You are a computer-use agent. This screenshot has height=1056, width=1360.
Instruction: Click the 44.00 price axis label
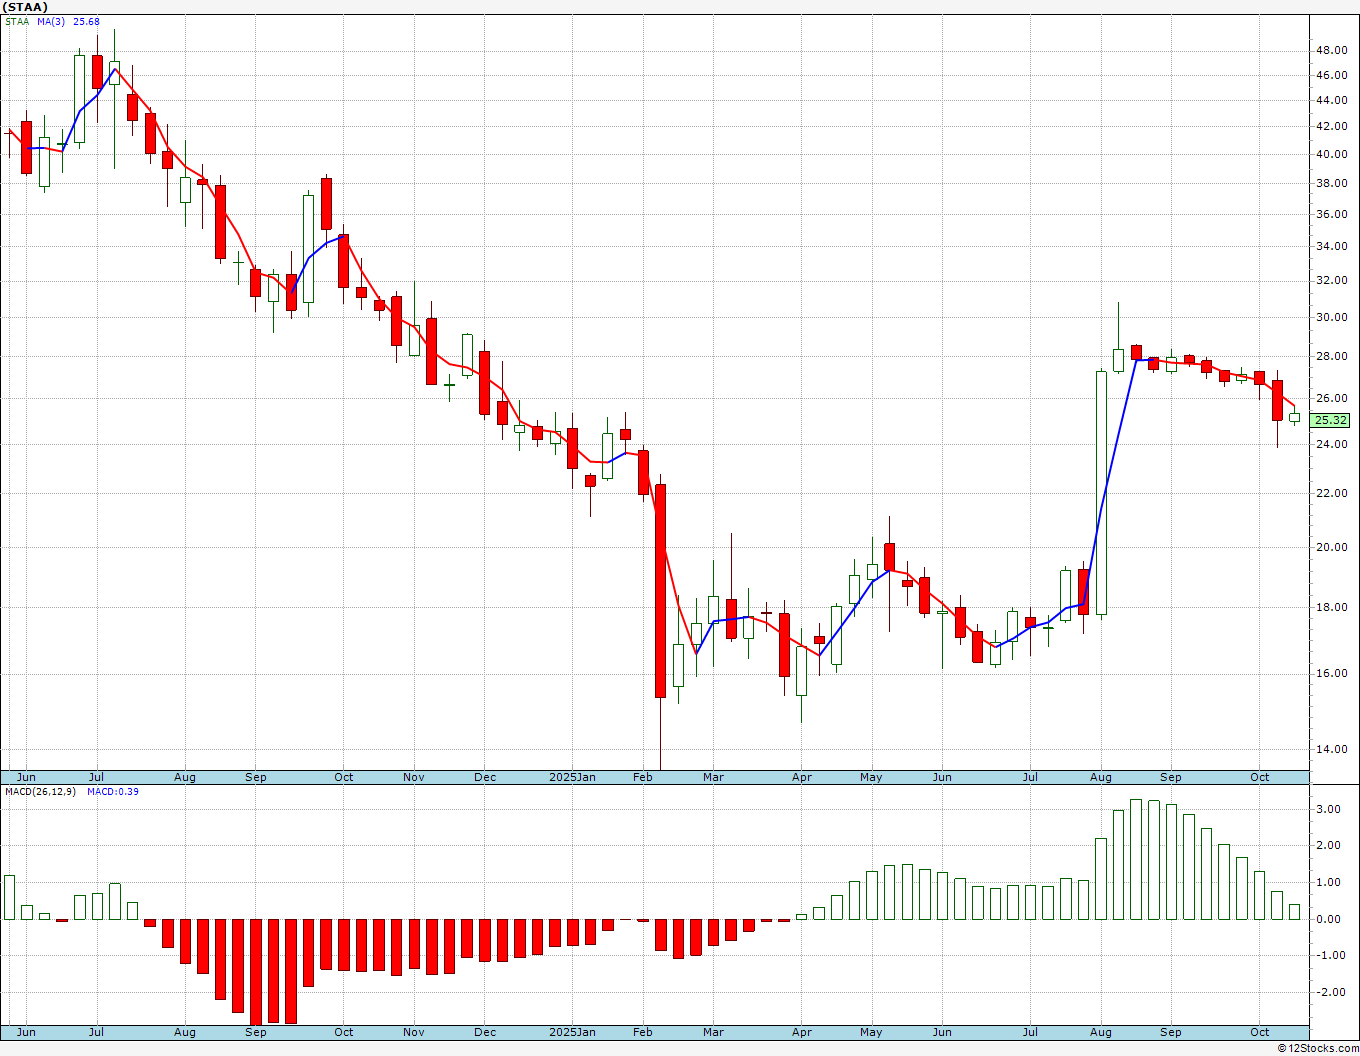(1330, 100)
